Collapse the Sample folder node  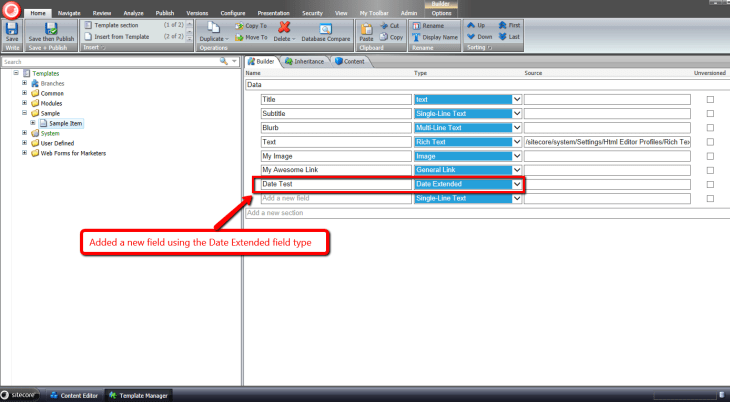pos(24,113)
